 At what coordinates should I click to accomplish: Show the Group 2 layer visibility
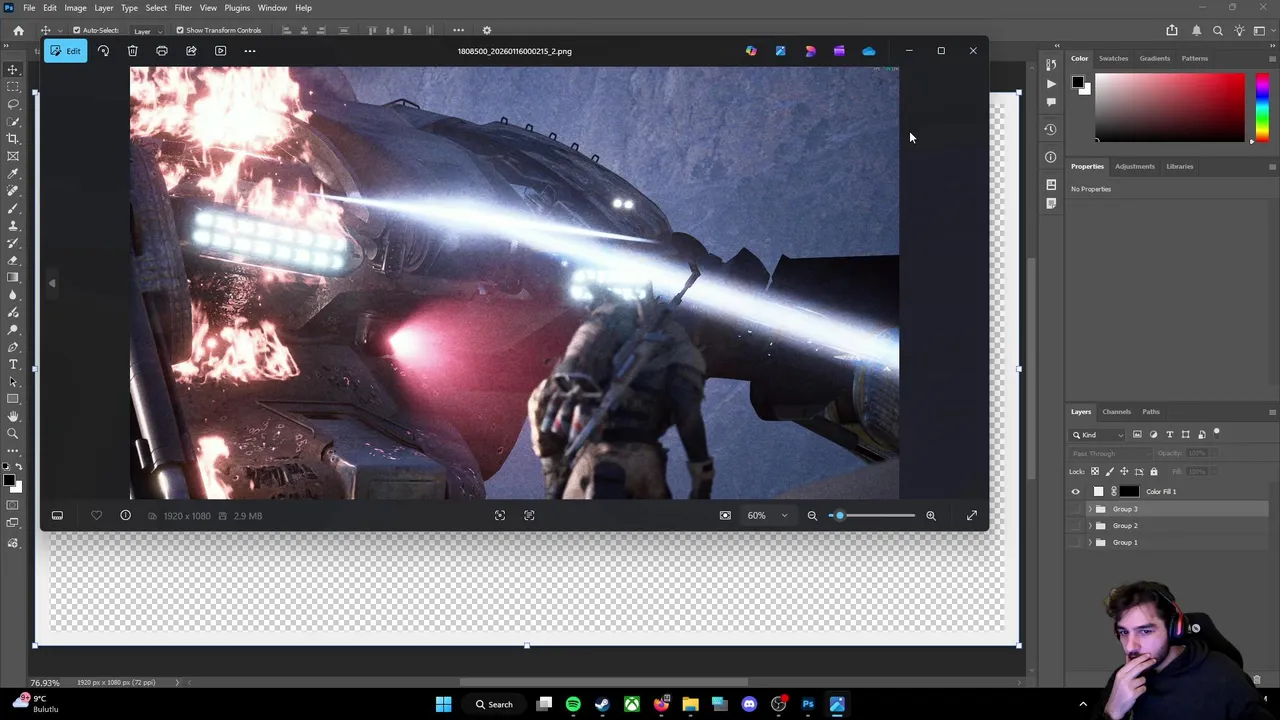click(x=1076, y=526)
